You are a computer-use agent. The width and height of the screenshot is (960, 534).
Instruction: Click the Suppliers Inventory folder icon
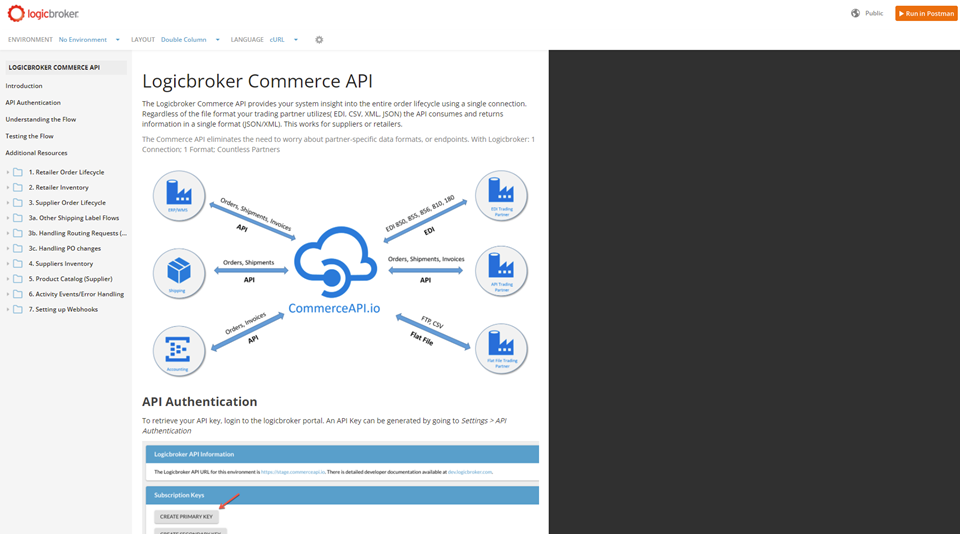[18, 264]
